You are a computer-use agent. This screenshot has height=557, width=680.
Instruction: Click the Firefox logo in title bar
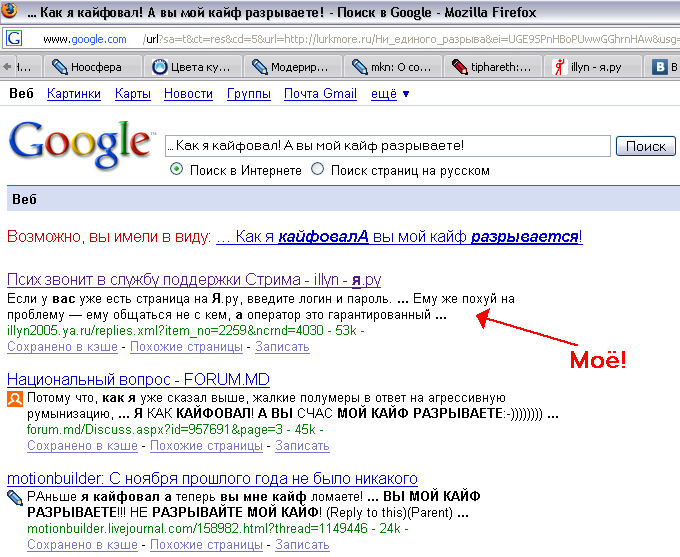[x=8, y=10]
